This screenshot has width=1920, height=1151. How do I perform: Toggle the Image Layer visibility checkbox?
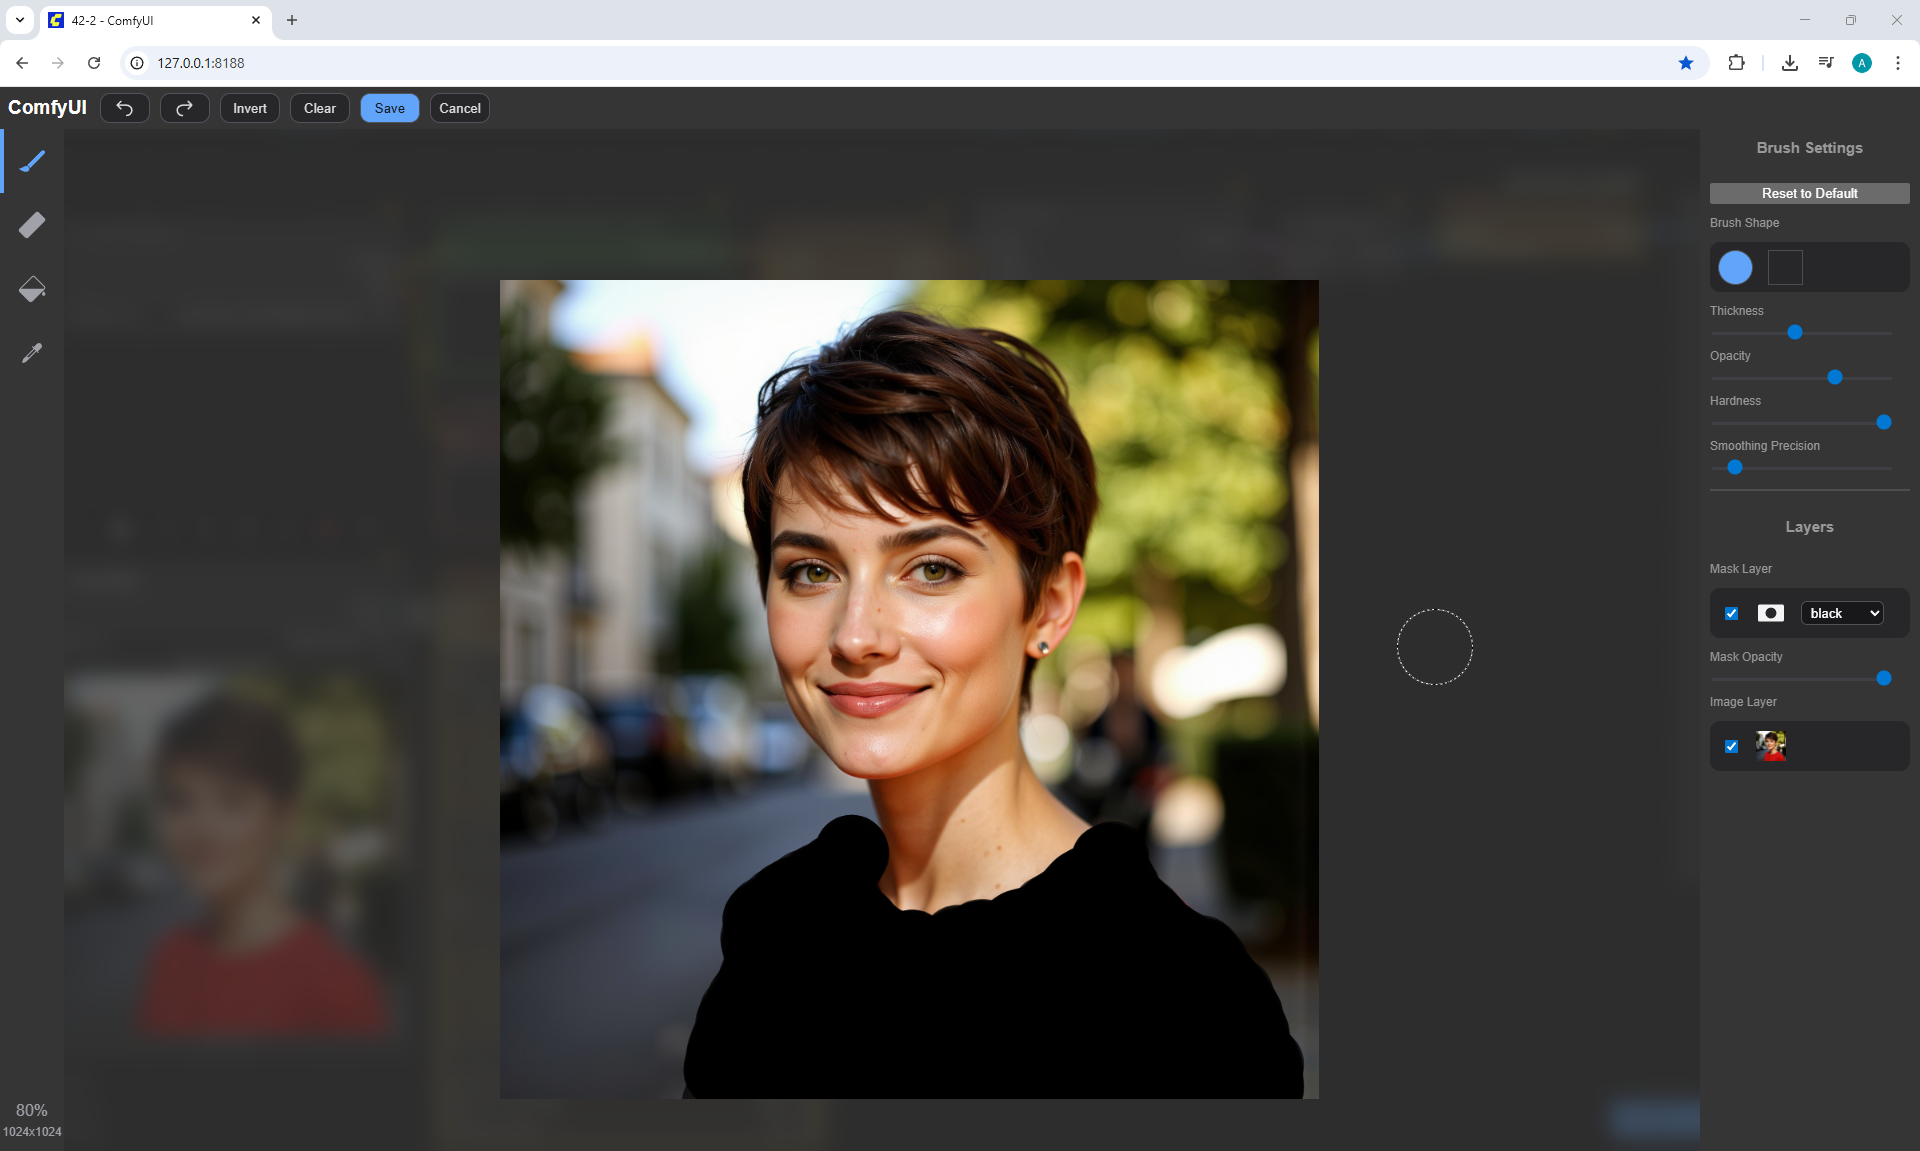tap(1732, 746)
